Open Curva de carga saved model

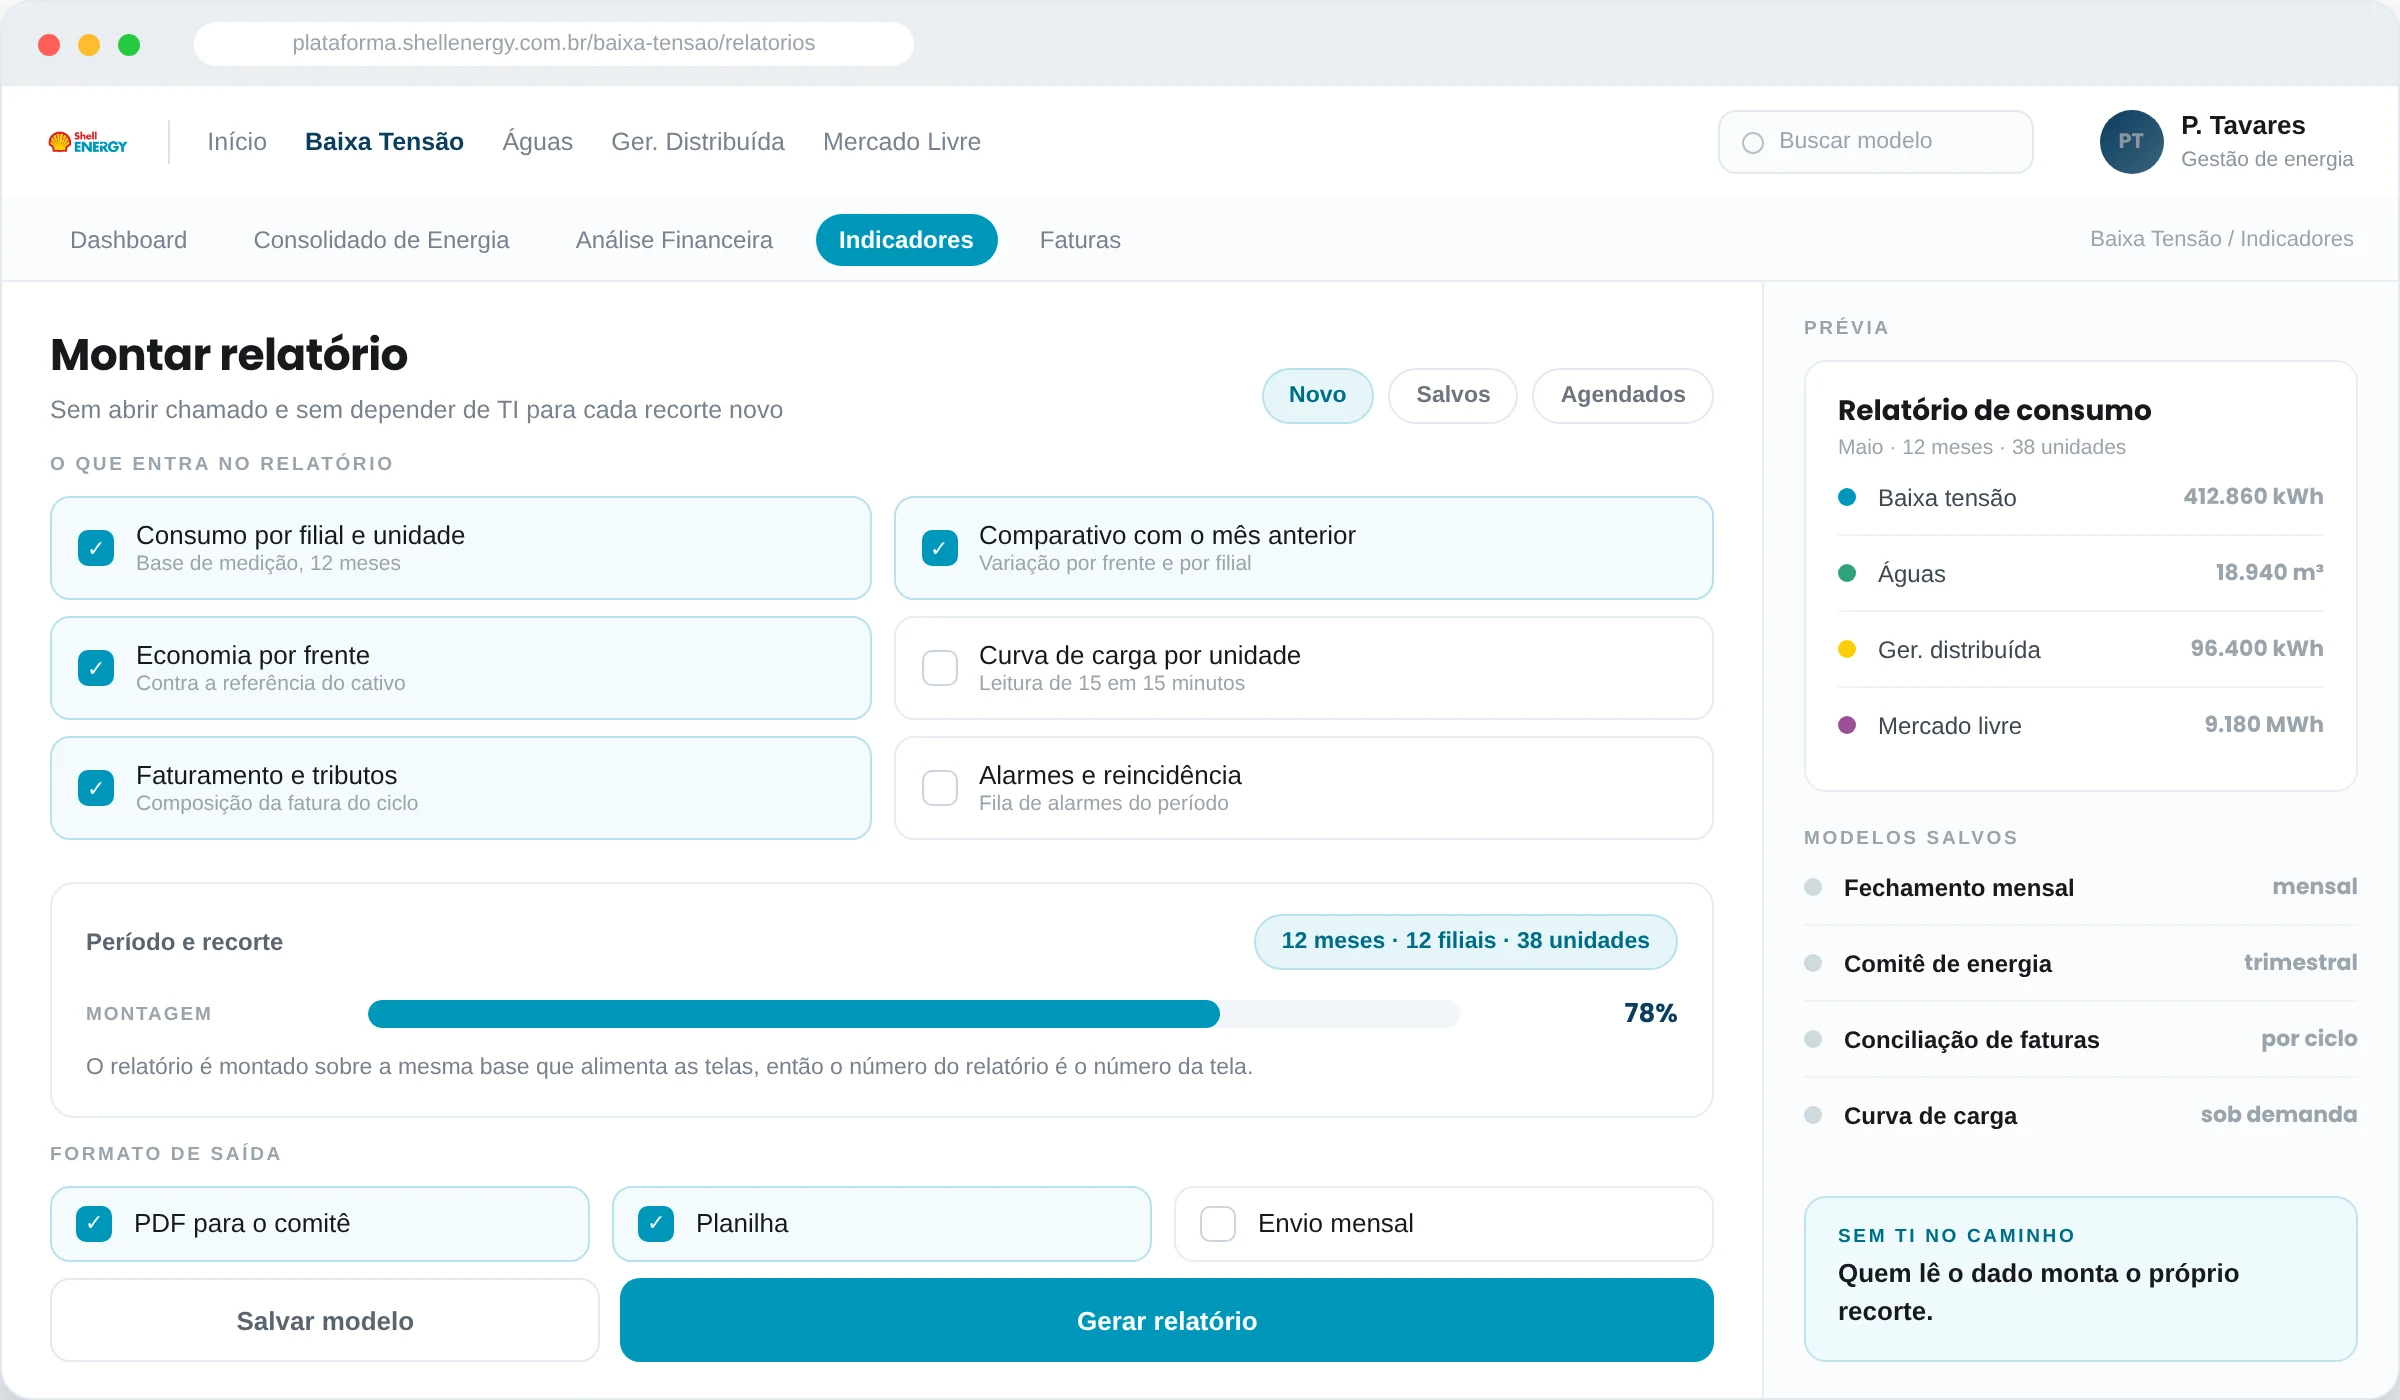[x=2080, y=1116]
